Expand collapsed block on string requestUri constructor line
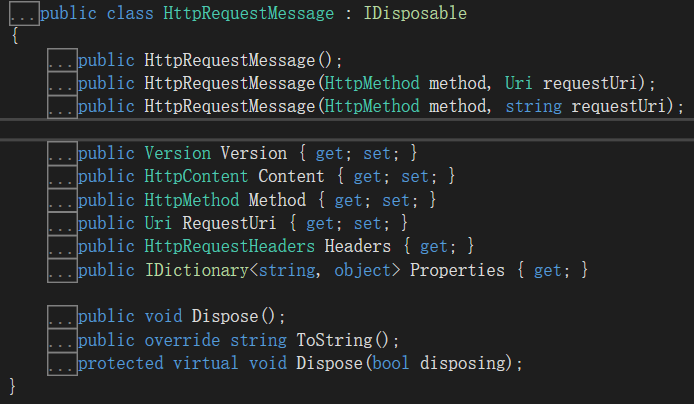The height and width of the screenshot is (404, 694). [x=62, y=107]
